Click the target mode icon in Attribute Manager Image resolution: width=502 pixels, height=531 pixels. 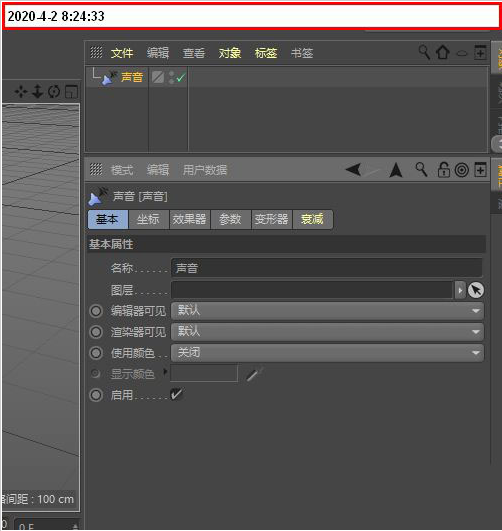461,170
